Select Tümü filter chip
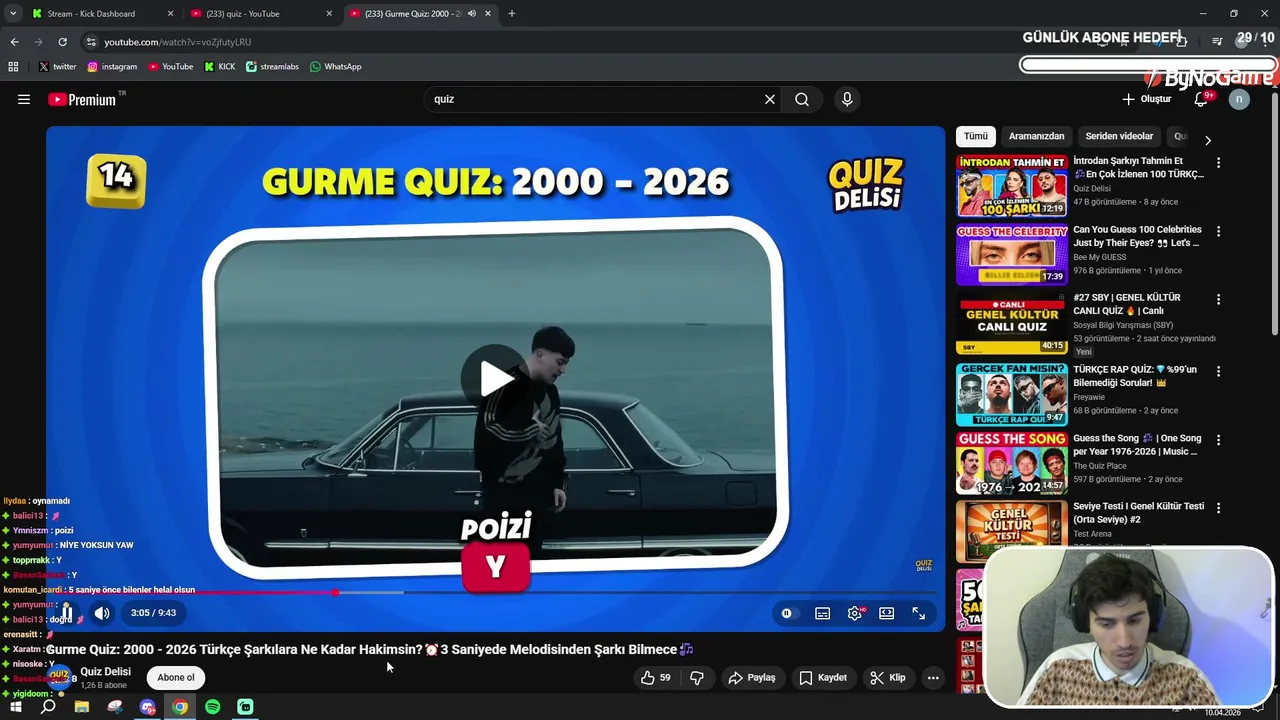The width and height of the screenshot is (1280, 720). coord(976,136)
